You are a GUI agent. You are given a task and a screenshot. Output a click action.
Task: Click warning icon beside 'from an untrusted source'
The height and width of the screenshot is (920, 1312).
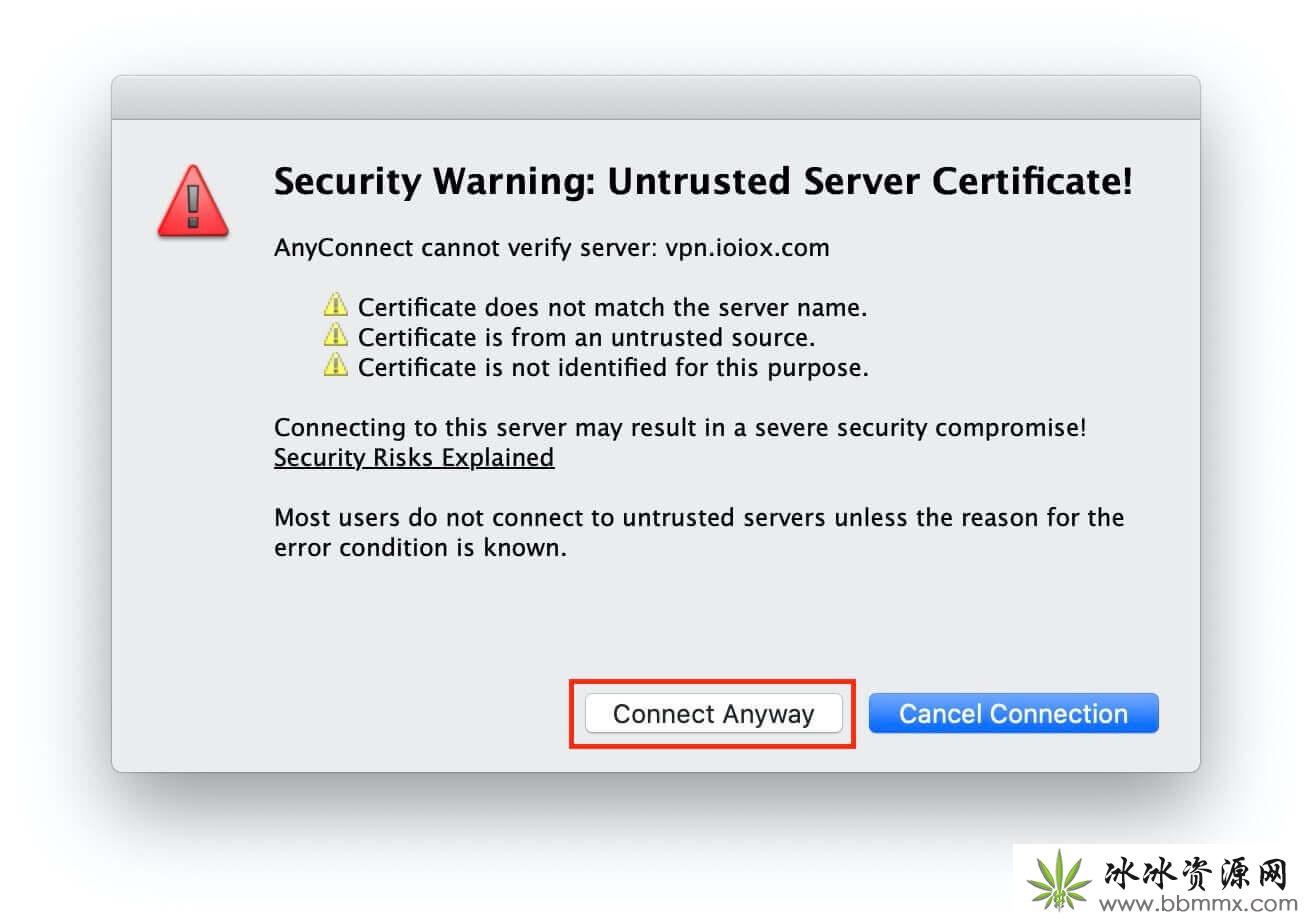click(x=336, y=335)
